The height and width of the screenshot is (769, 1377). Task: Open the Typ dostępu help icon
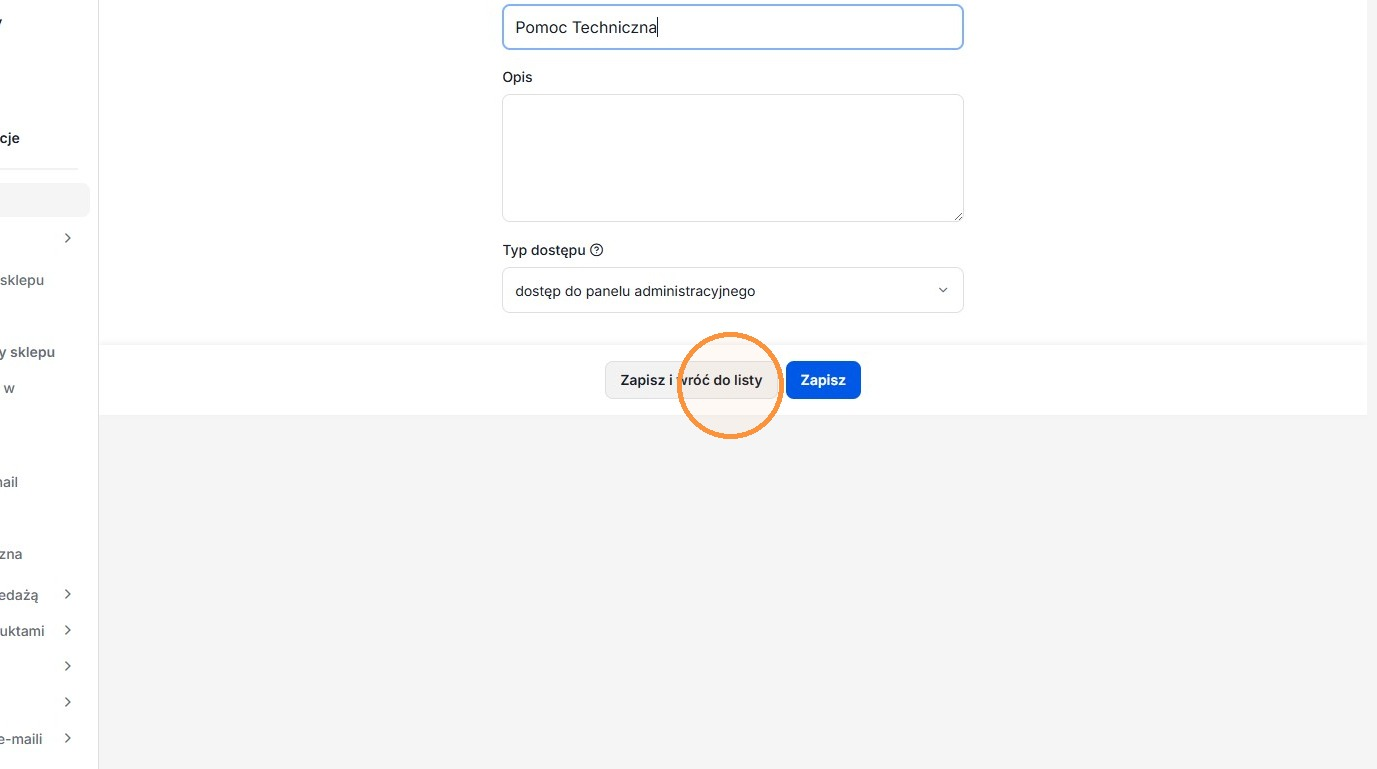click(x=597, y=250)
